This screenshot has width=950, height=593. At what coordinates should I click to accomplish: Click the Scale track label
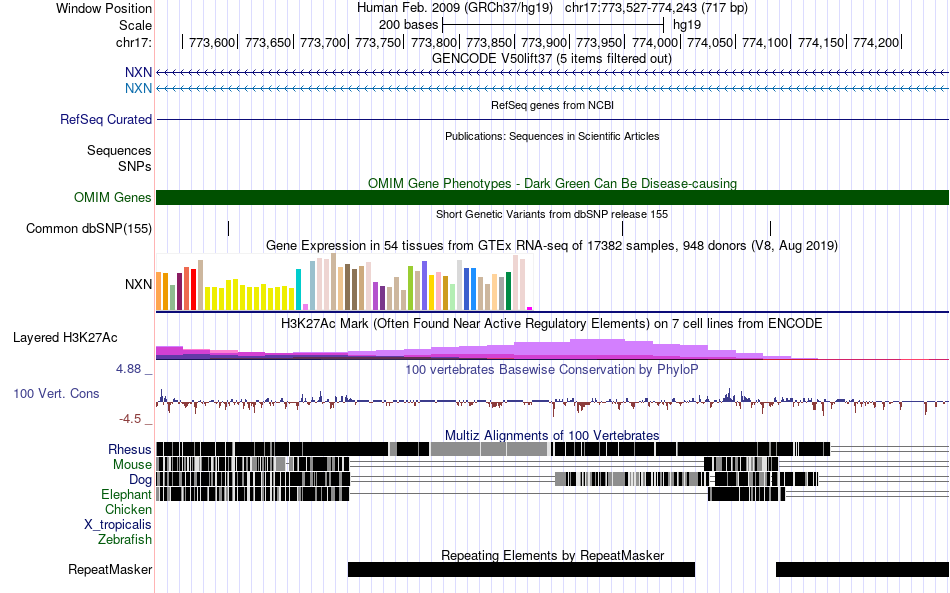pyautogui.click(x=135, y=25)
